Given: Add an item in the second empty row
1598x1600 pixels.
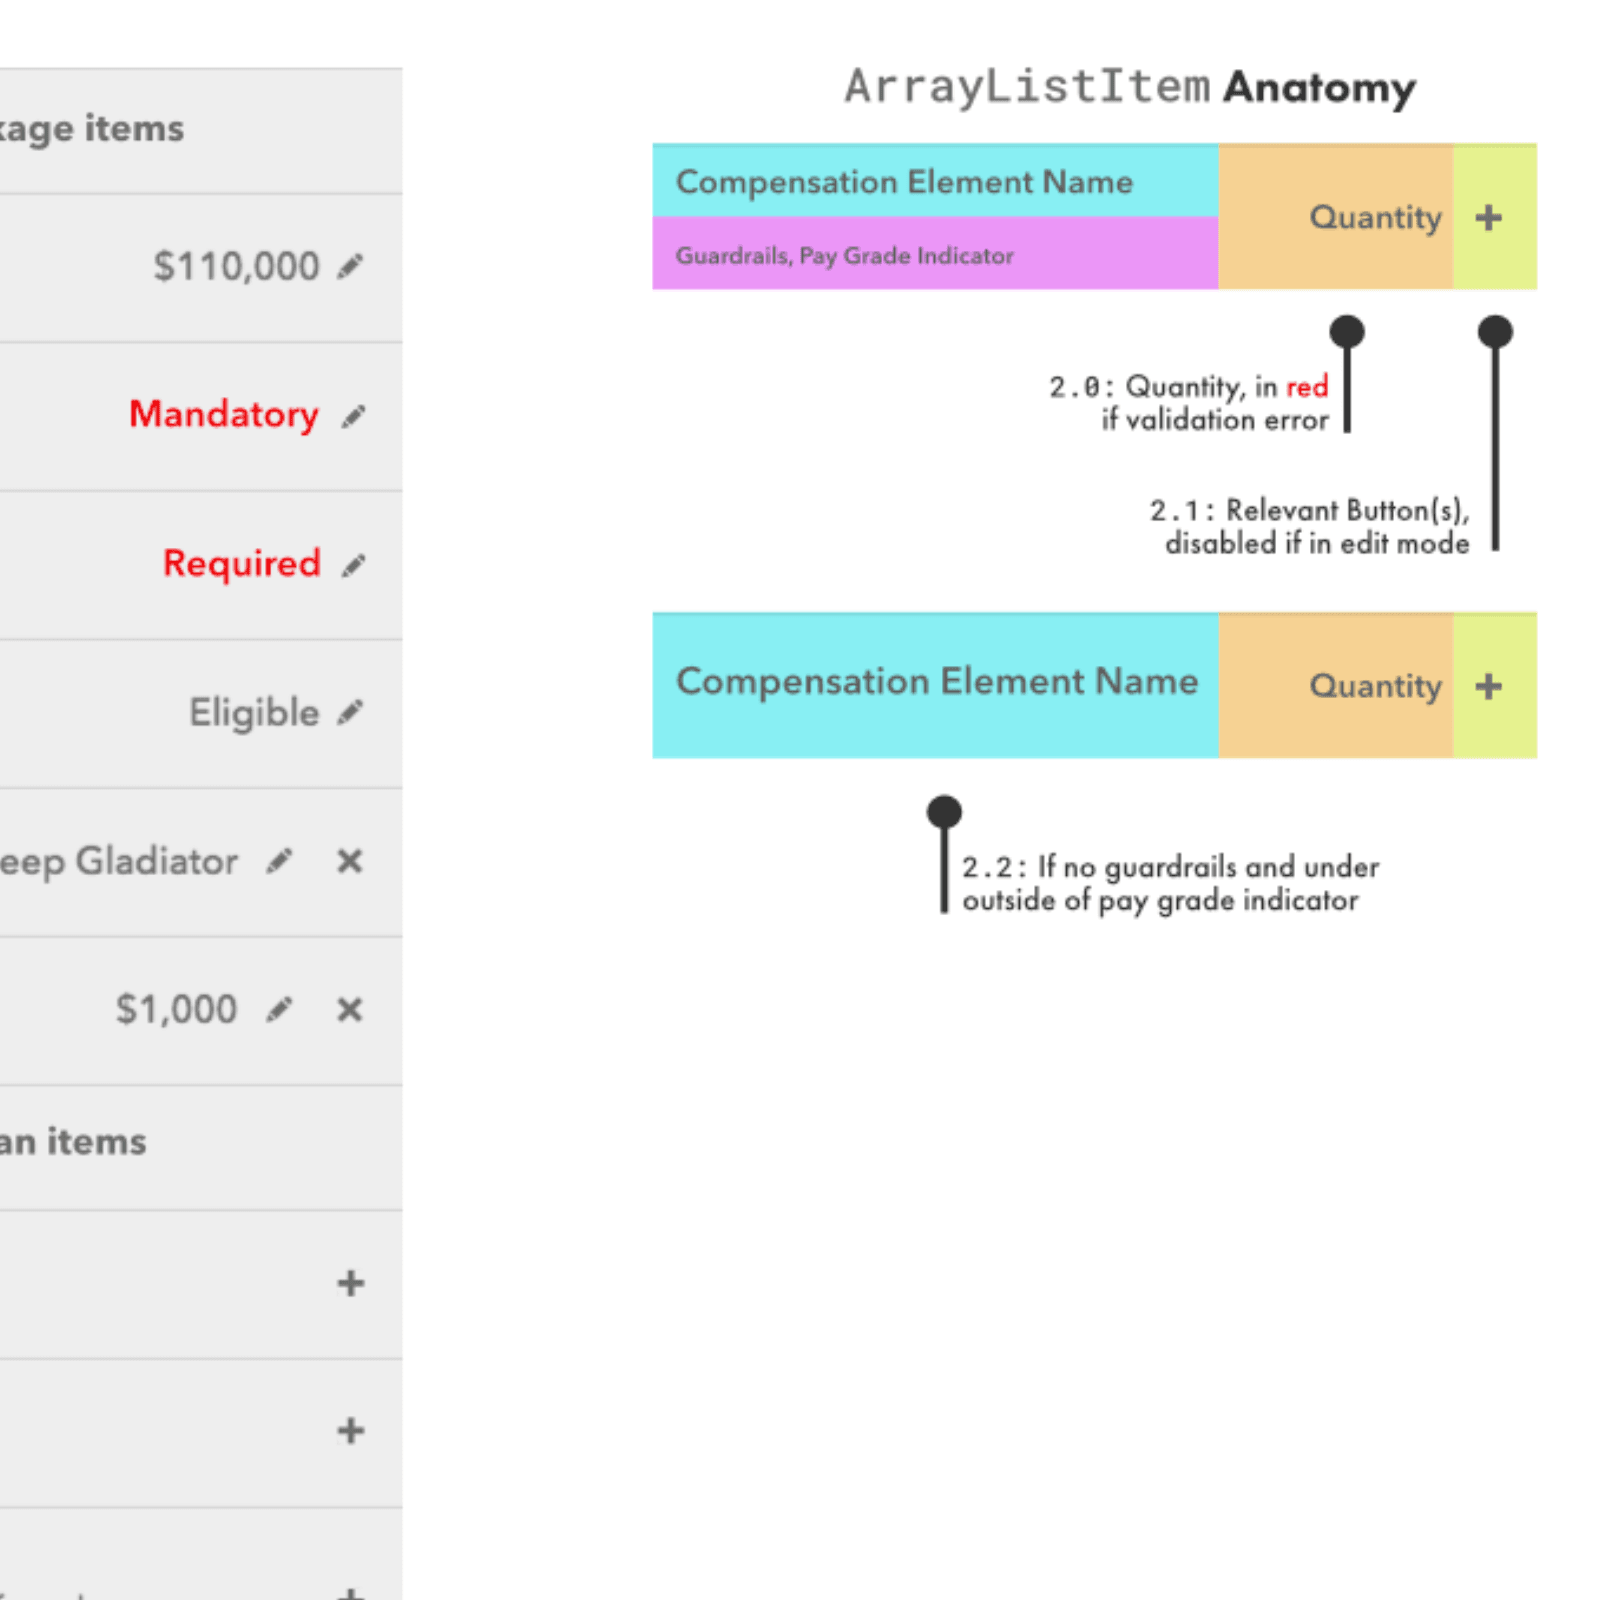Looking at the screenshot, I should 352,1432.
